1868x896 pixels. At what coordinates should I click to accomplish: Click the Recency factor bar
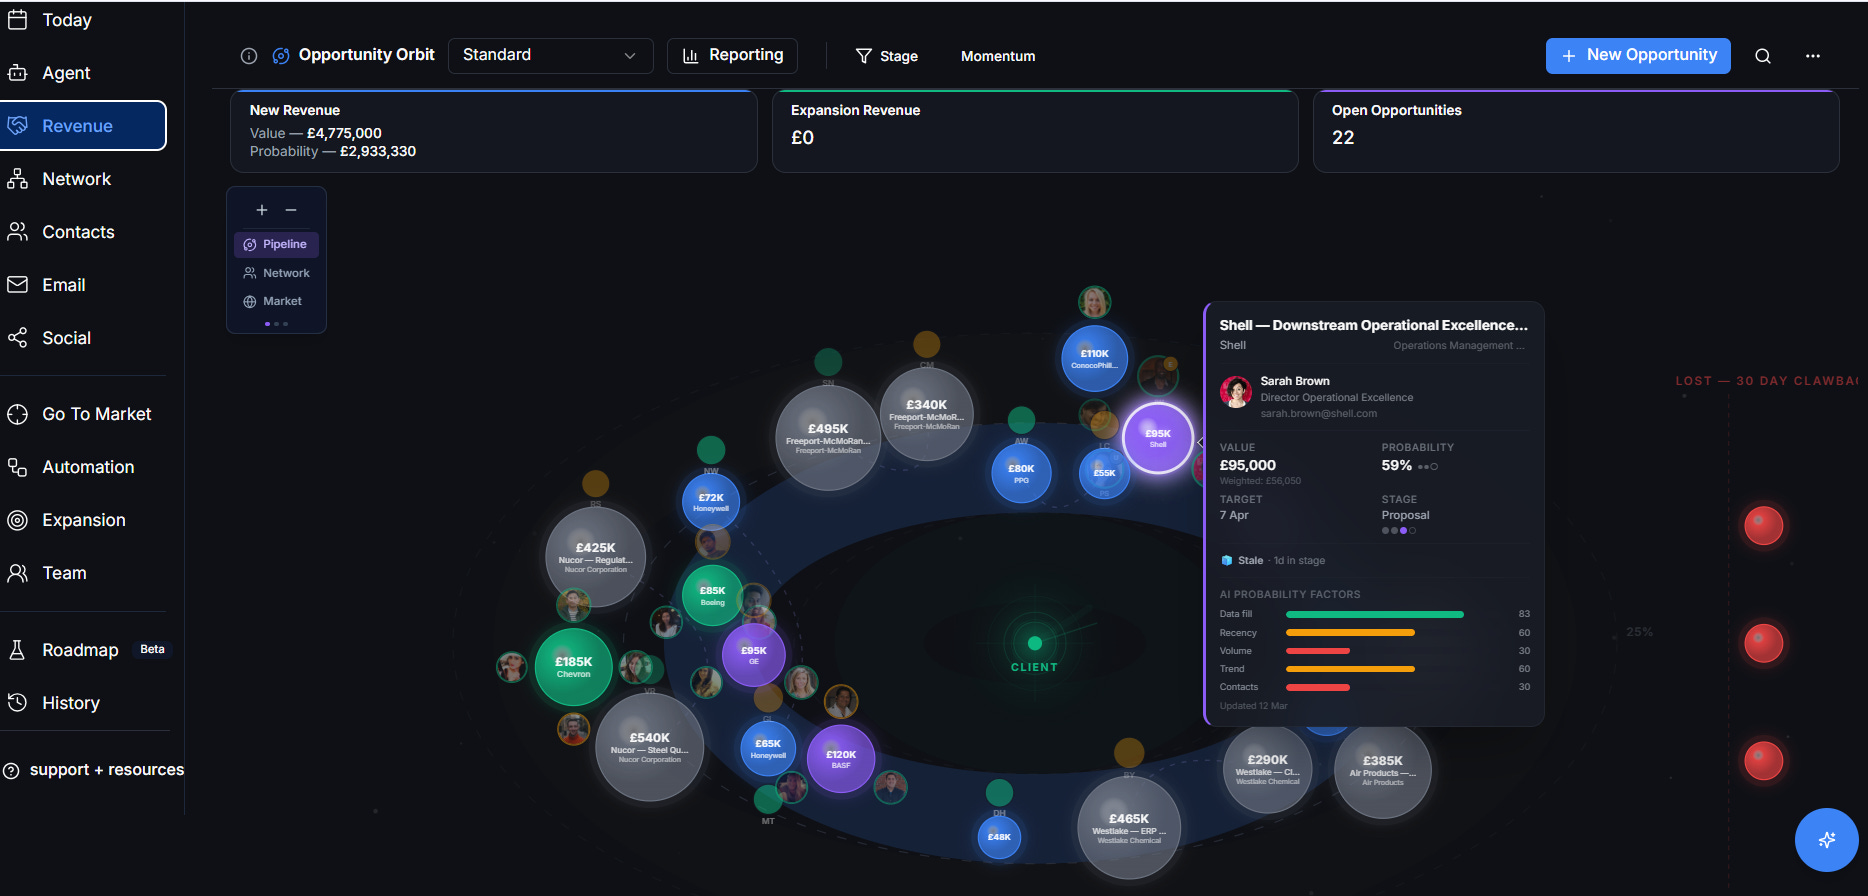click(1350, 633)
